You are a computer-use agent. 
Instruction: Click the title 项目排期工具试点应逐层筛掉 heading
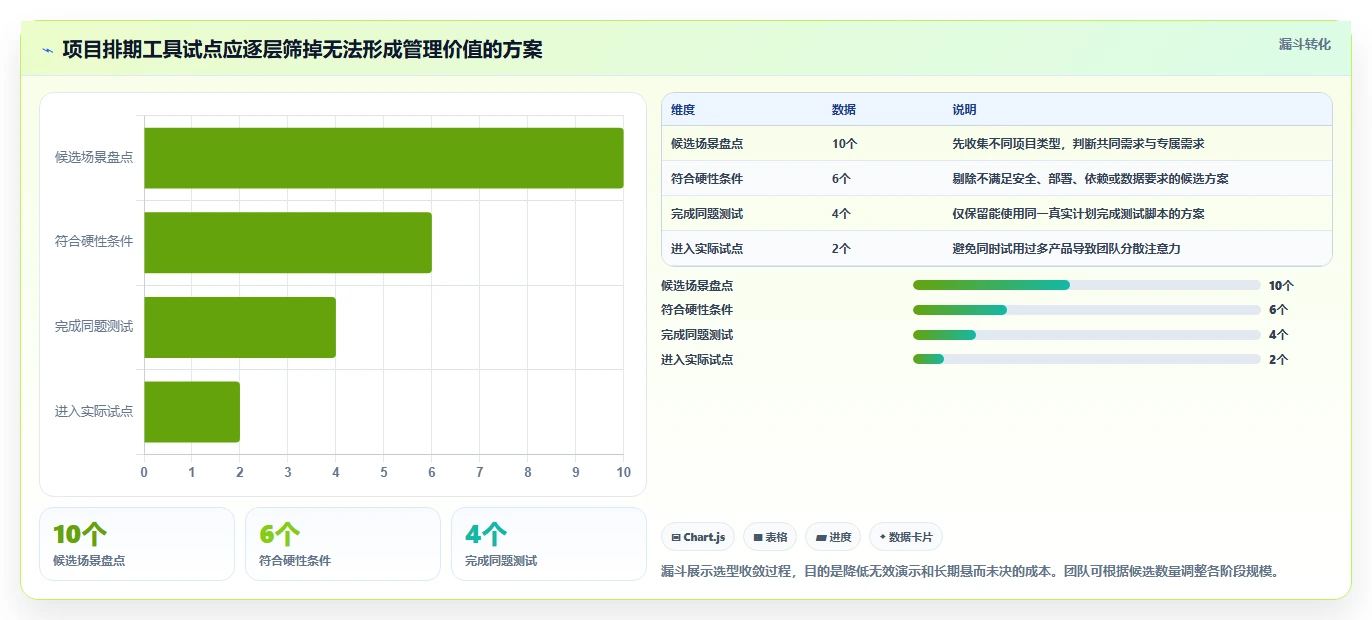302,49
